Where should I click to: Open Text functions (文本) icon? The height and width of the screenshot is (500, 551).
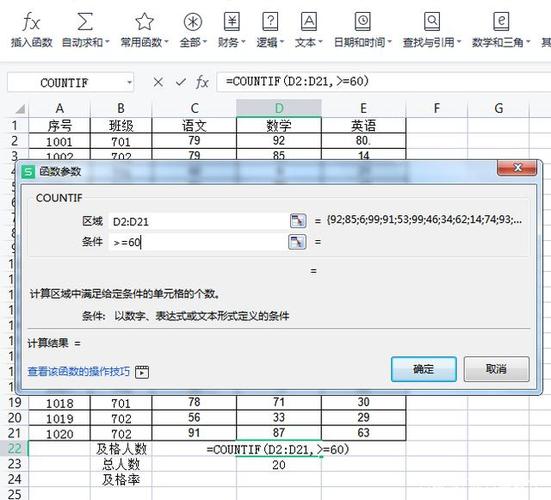(x=309, y=22)
